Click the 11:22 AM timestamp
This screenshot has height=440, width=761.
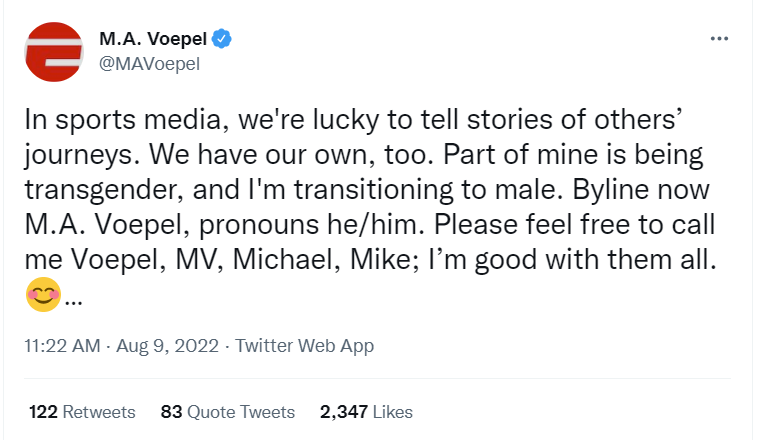tap(62, 346)
